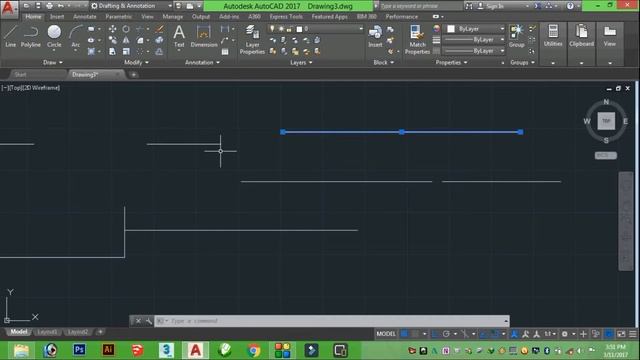Click the Mirror tool icon
This screenshot has width=640, height=360.
point(126,40)
